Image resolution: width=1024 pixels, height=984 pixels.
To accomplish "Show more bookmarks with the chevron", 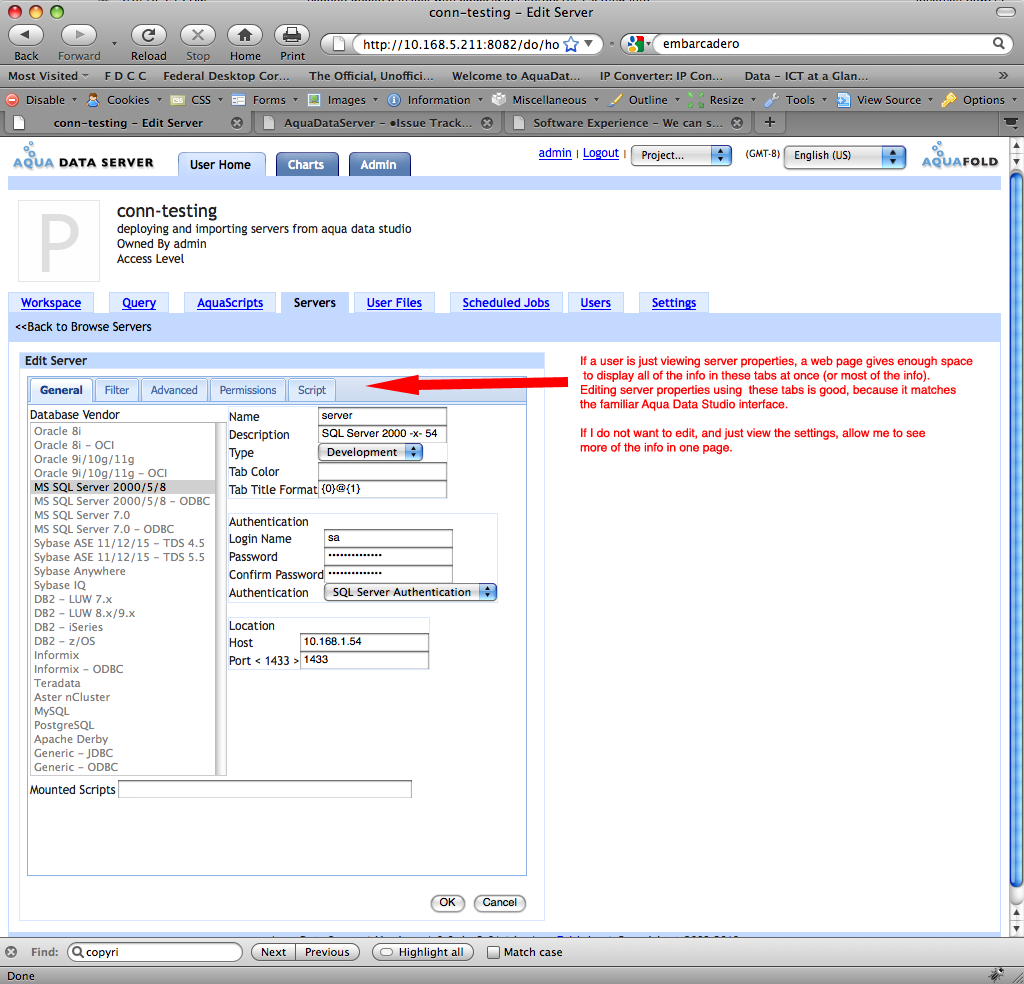I will click(1004, 76).
